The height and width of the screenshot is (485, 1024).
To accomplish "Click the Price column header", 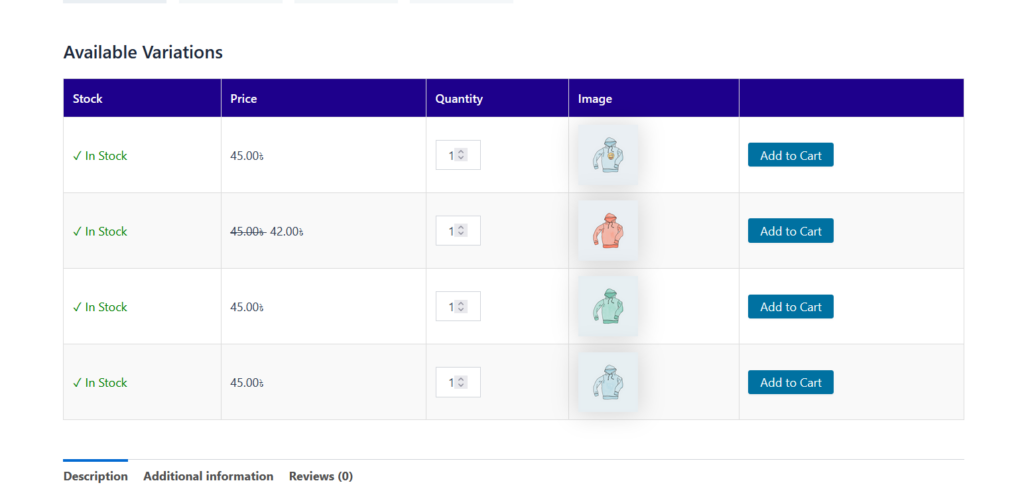I will [x=244, y=99].
